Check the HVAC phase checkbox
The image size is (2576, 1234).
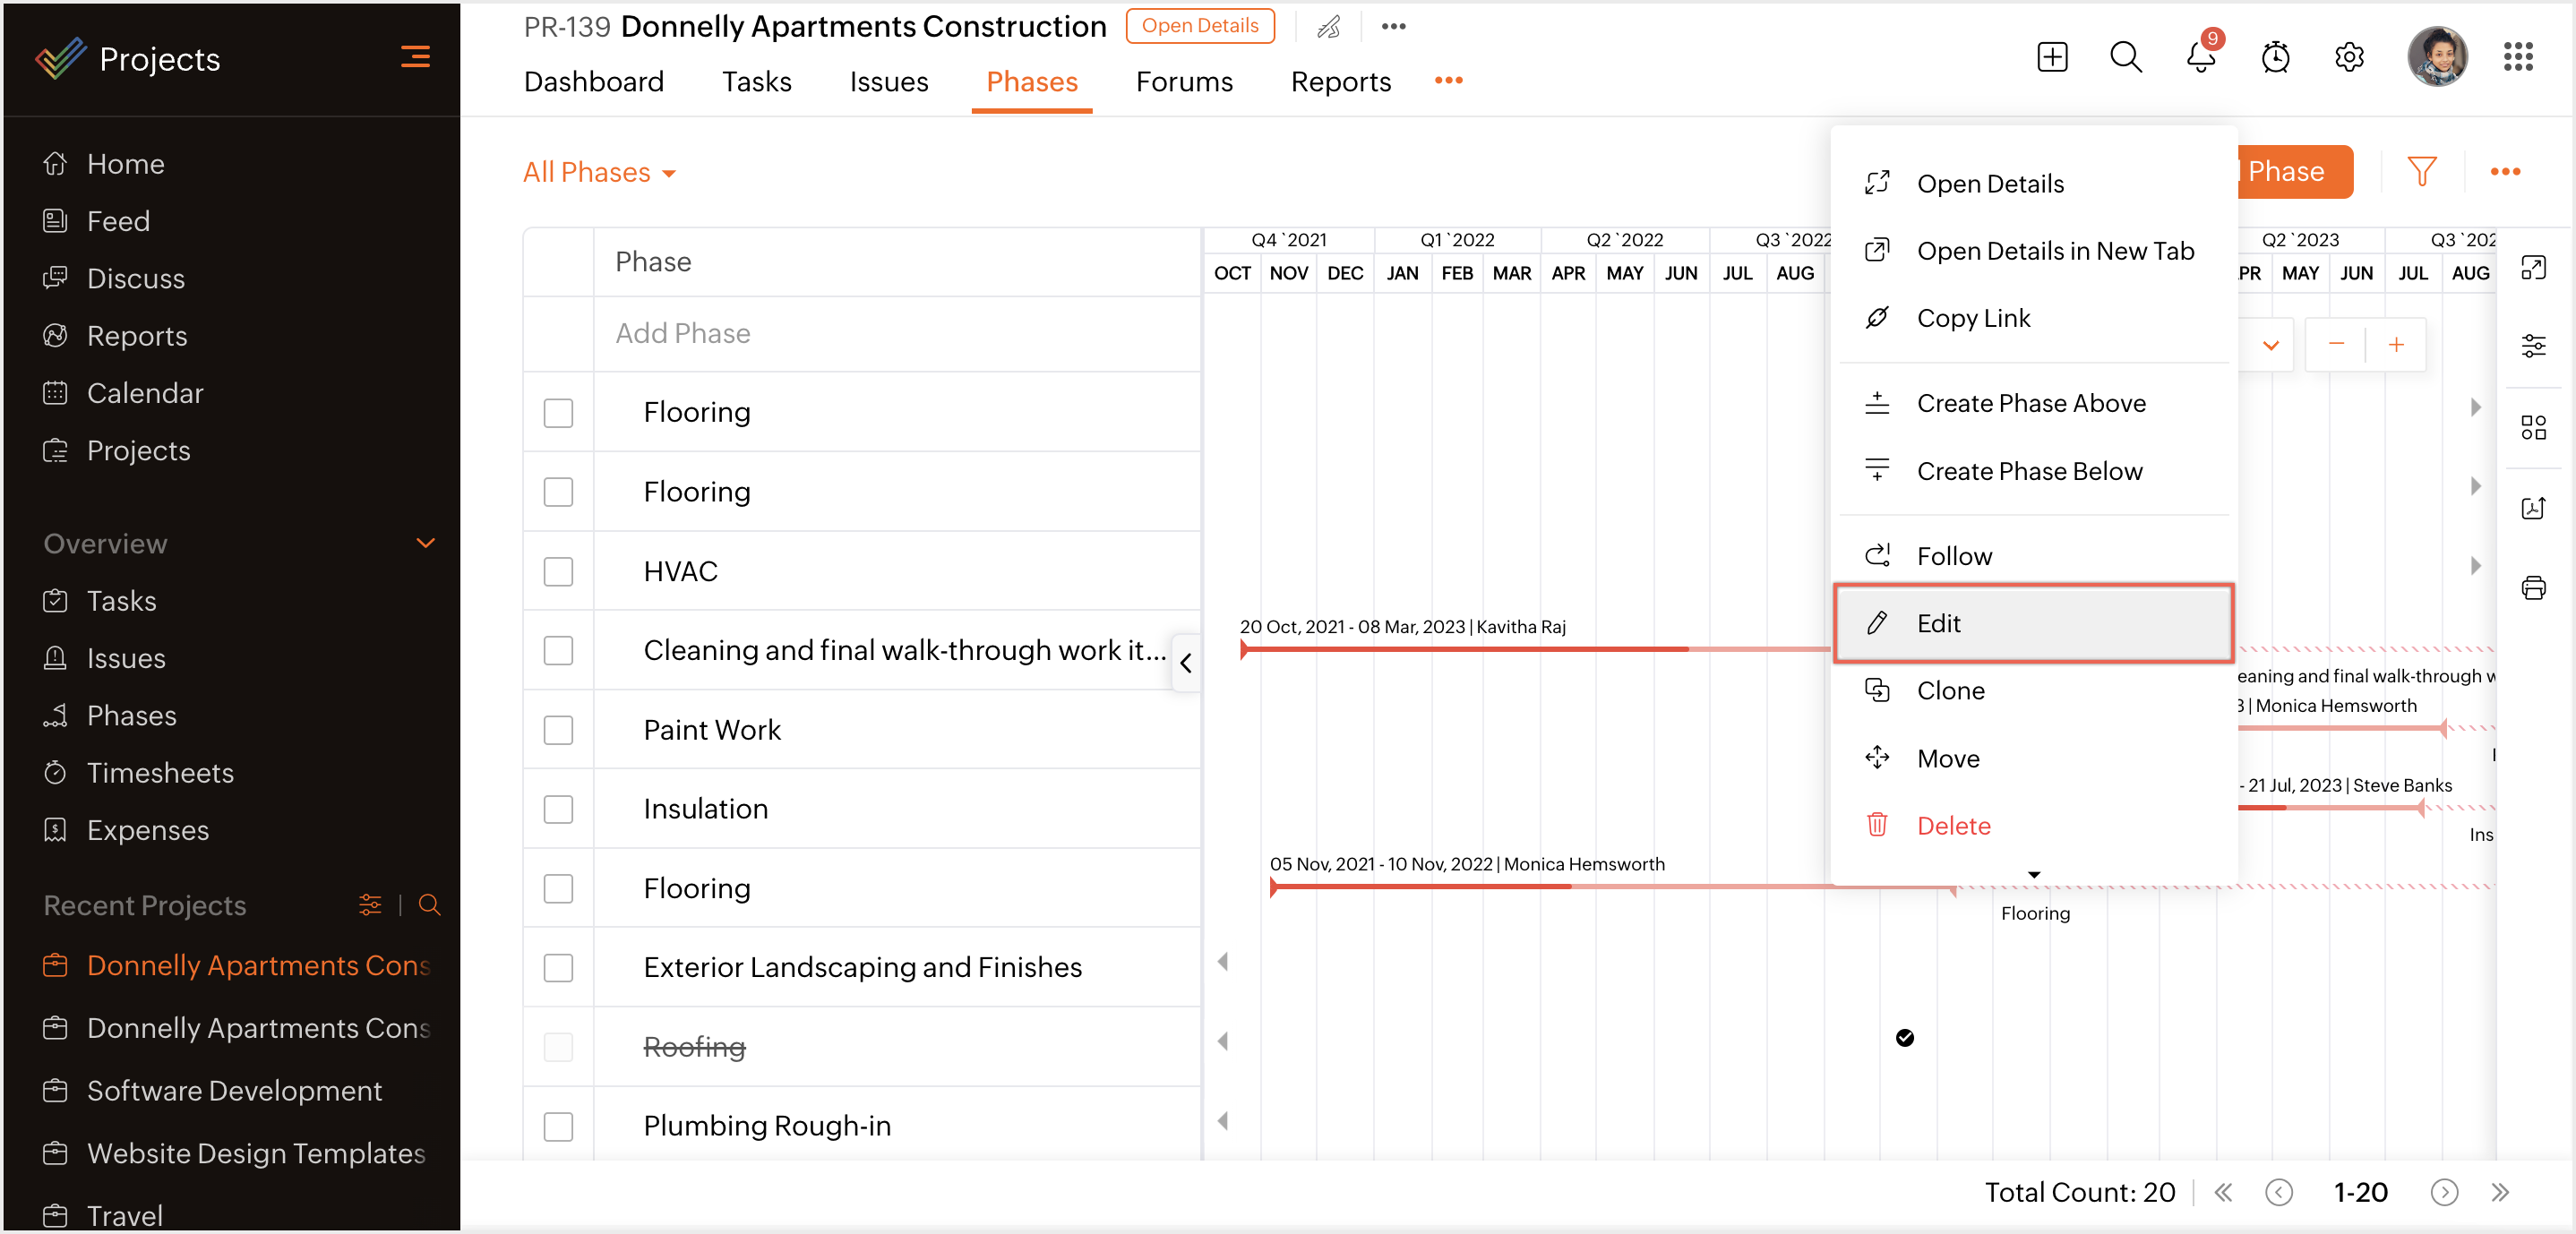[x=558, y=572]
